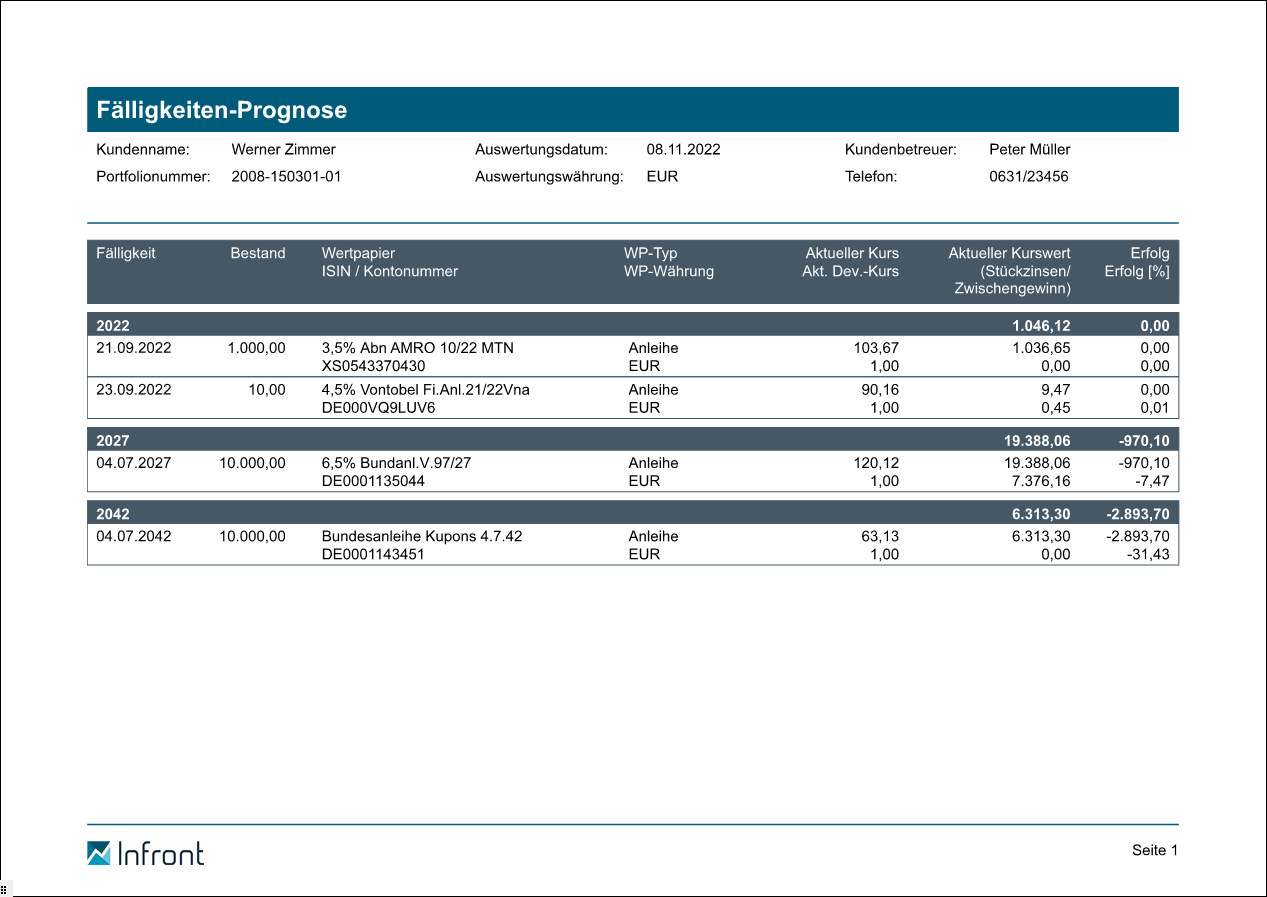Screen dimensions: 1267x897
Task: Select the 2022 group header row
Action: (x=632, y=326)
